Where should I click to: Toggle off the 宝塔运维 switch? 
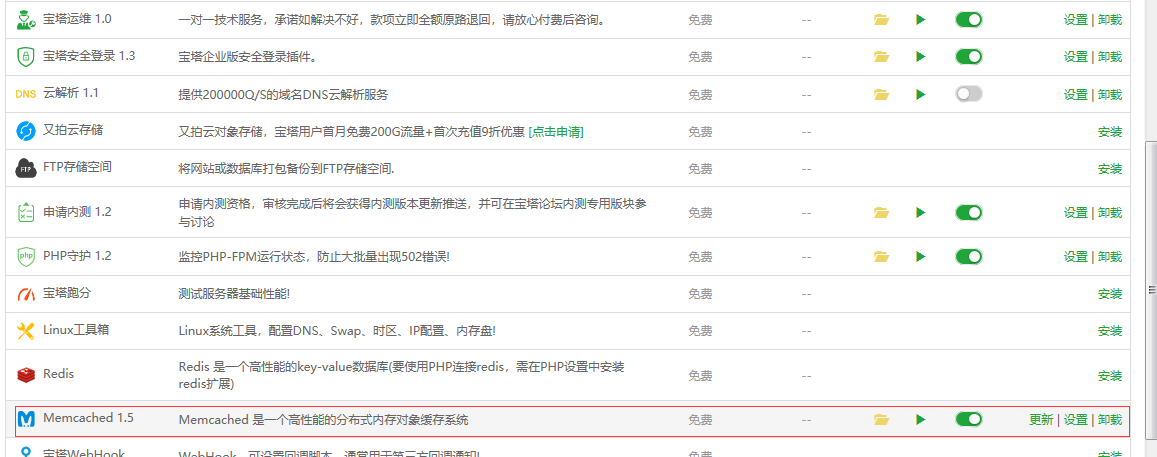969,20
